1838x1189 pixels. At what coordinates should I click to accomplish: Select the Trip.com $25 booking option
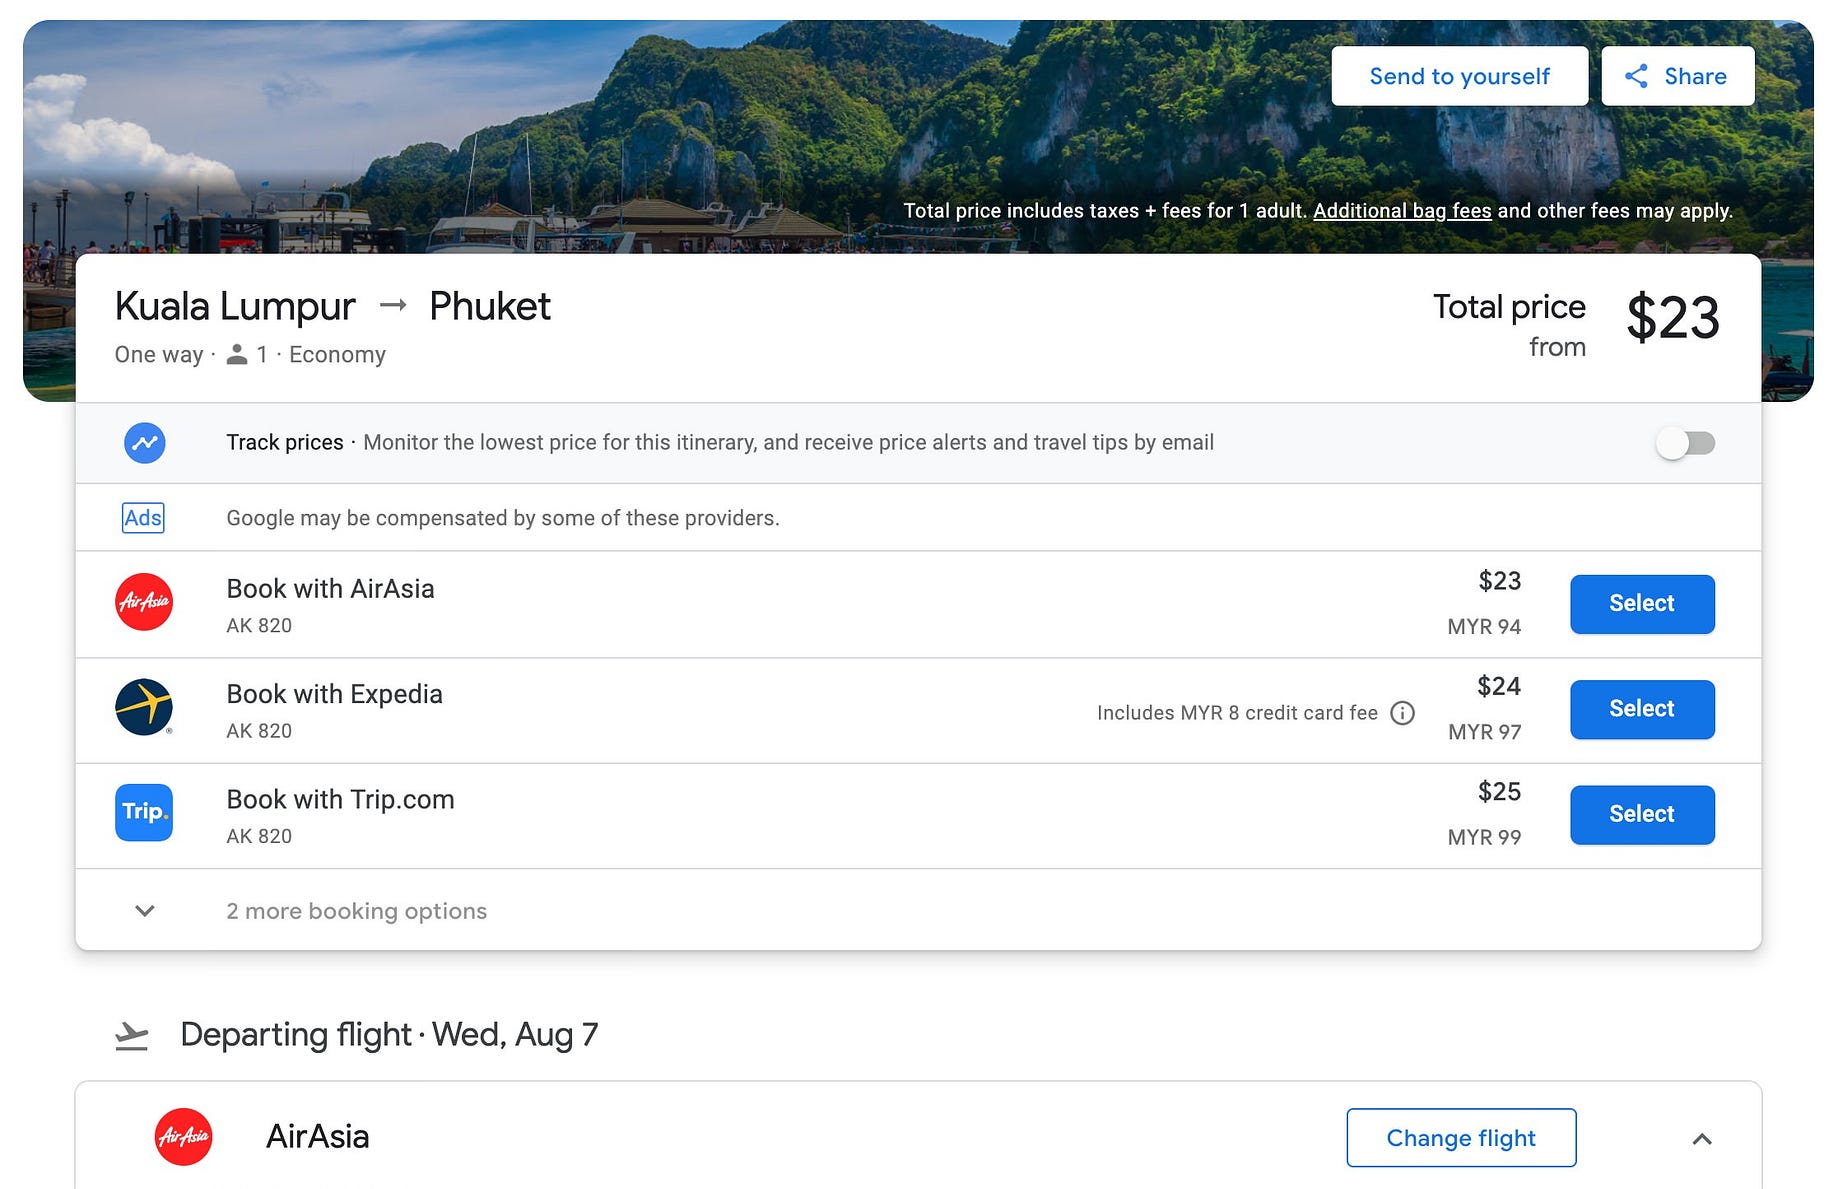(x=1642, y=815)
